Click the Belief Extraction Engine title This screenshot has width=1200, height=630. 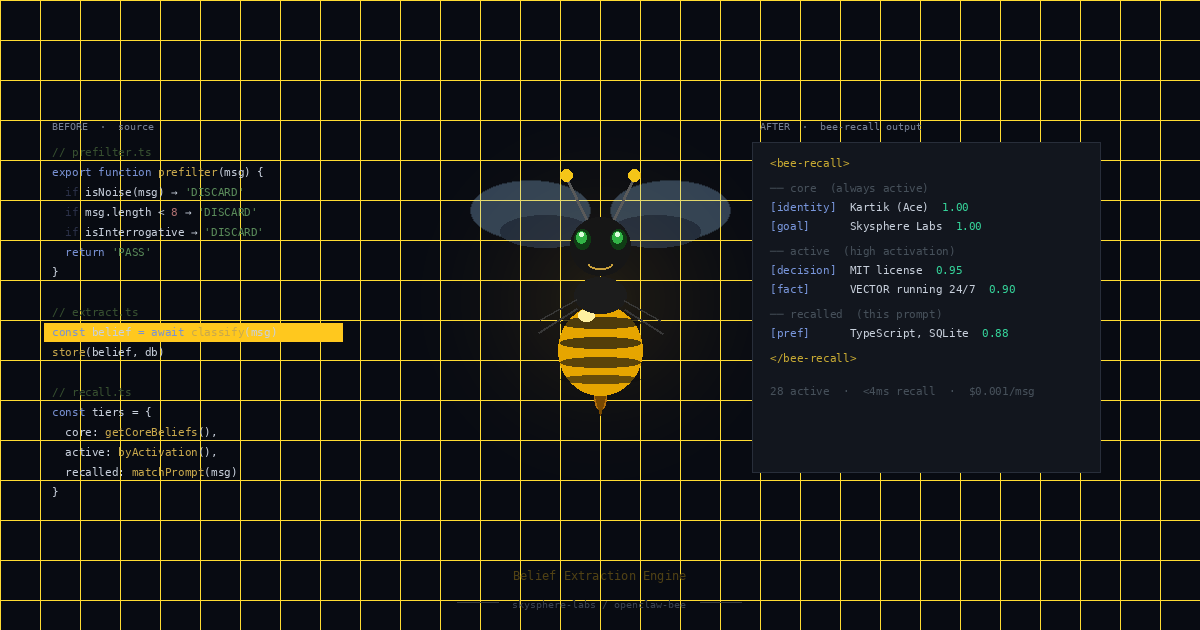[x=598, y=575]
